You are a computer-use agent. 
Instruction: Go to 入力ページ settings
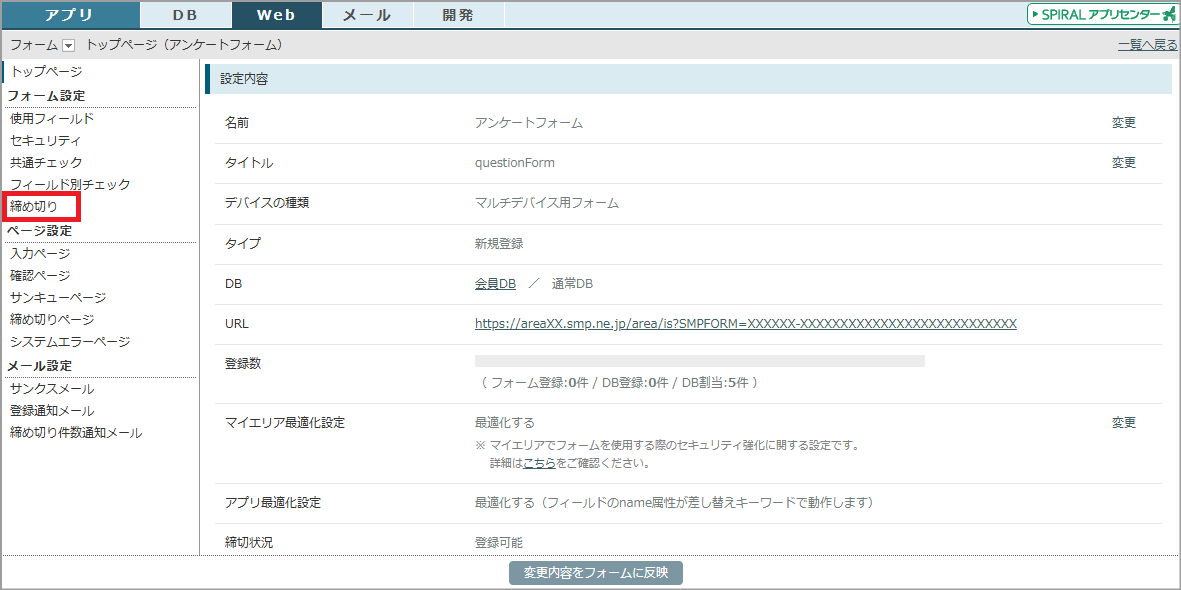pos(40,254)
